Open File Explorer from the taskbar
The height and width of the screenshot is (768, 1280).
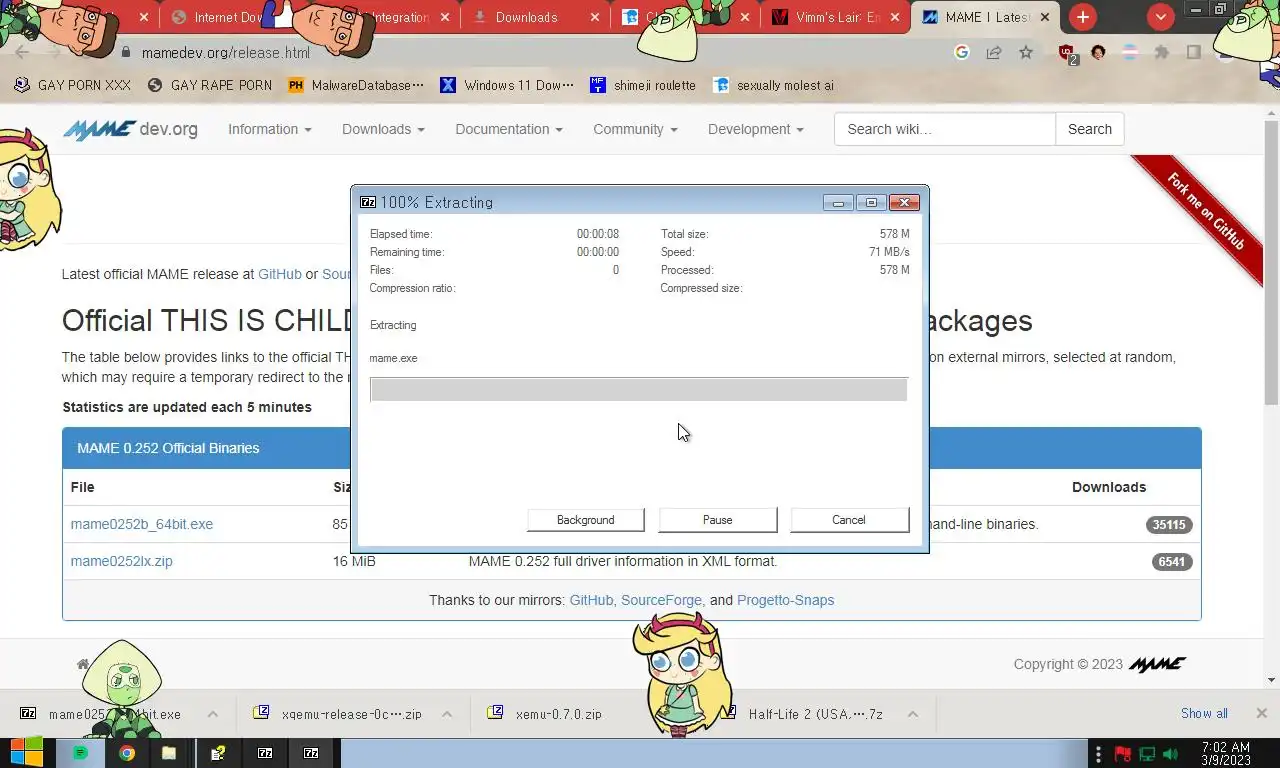click(169, 753)
